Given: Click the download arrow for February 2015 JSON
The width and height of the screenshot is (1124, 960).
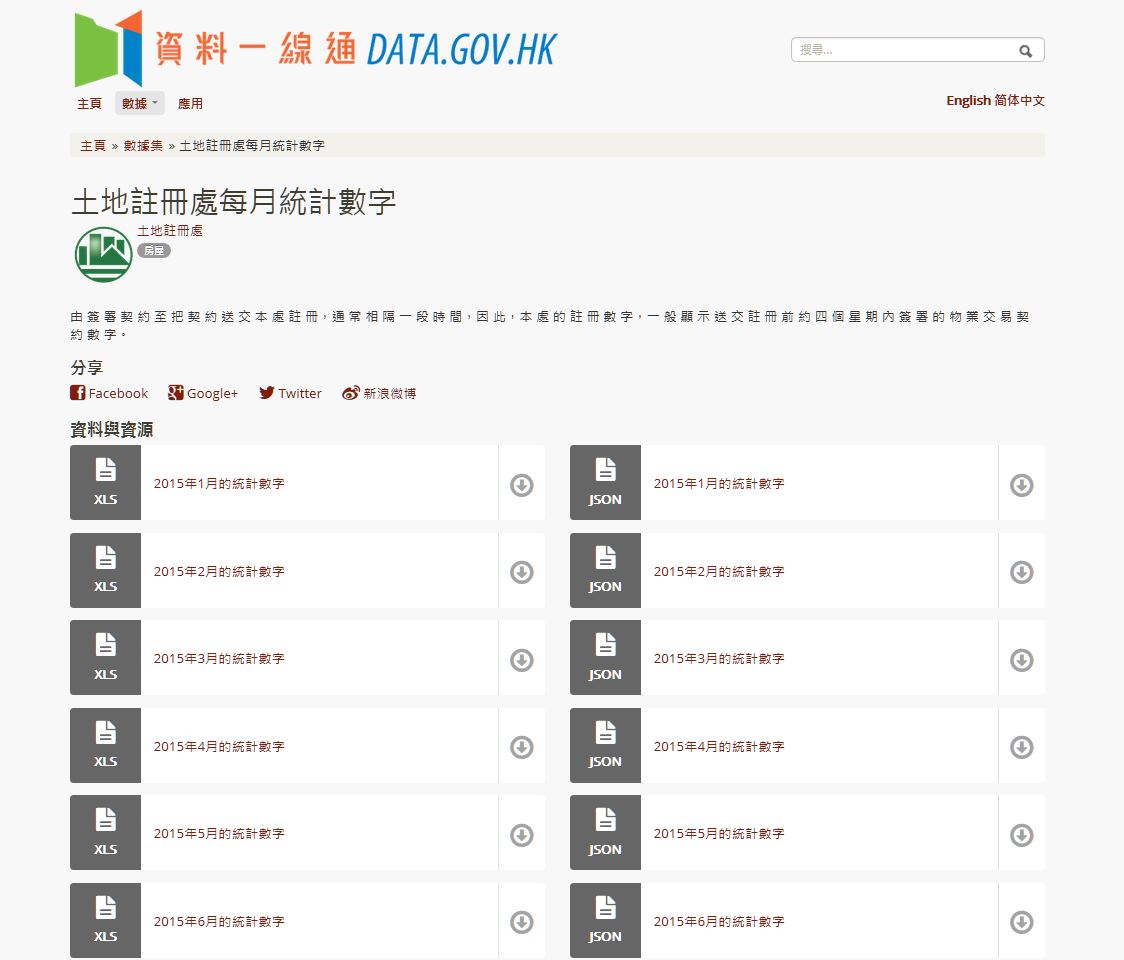Looking at the screenshot, I should pos(1021,572).
